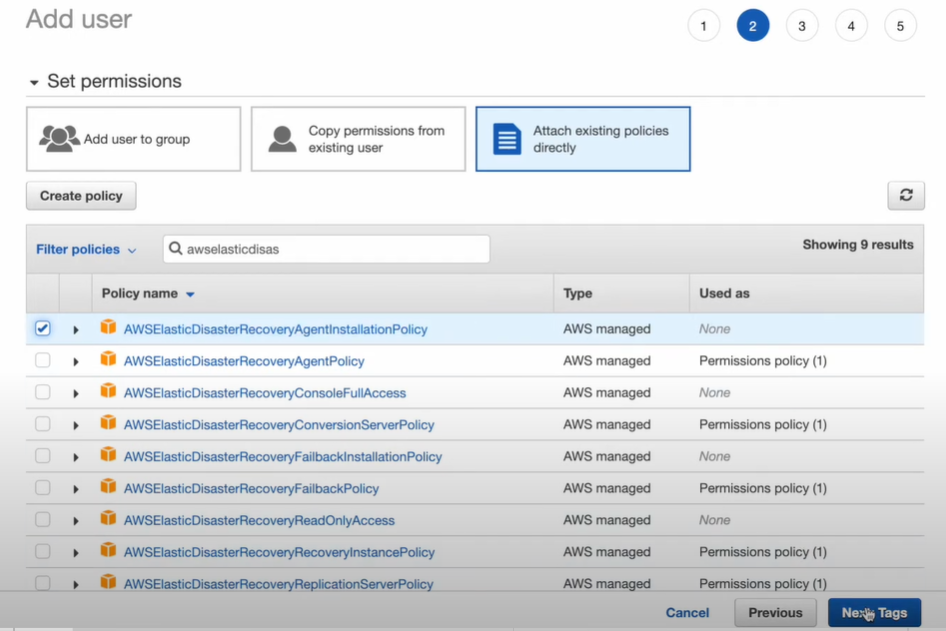Click orange box icon for AWSElasticDisasterRecoveryFailbackPolicy
Image resolution: width=946 pixels, height=631 pixels.
pyautogui.click(x=108, y=486)
